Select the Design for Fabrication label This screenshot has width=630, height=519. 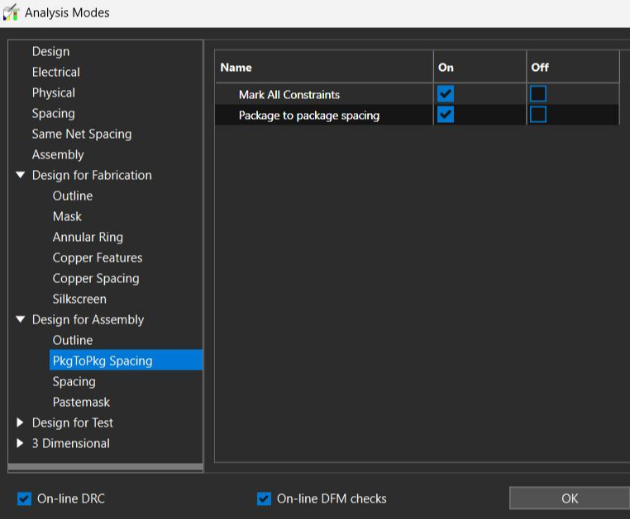[x=92, y=175]
